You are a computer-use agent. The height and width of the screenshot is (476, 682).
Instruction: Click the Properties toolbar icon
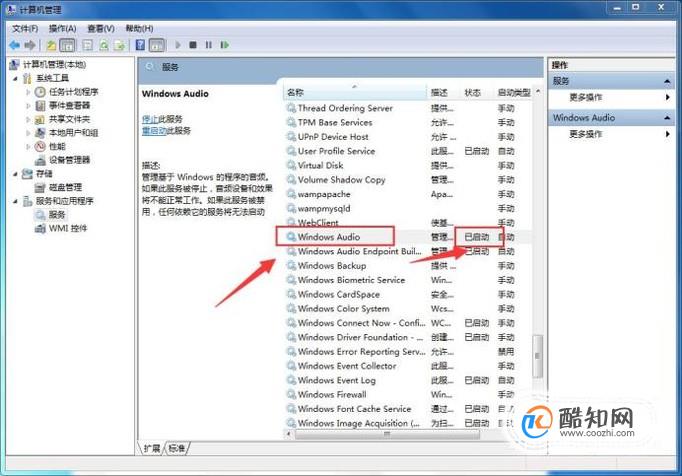pyautogui.click(x=87, y=45)
